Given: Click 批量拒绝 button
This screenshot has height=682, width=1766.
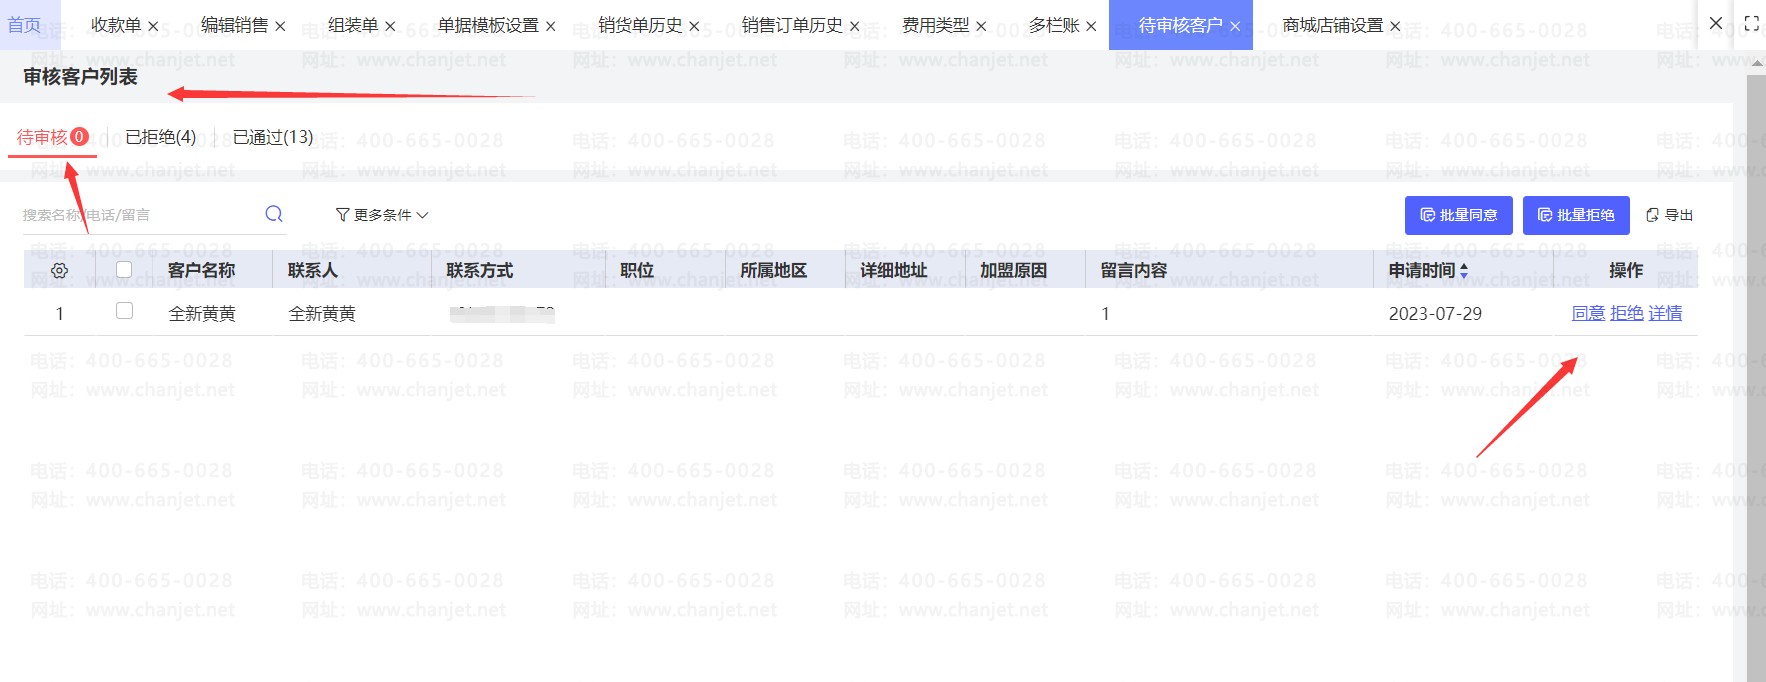Looking at the screenshot, I should pyautogui.click(x=1576, y=215).
